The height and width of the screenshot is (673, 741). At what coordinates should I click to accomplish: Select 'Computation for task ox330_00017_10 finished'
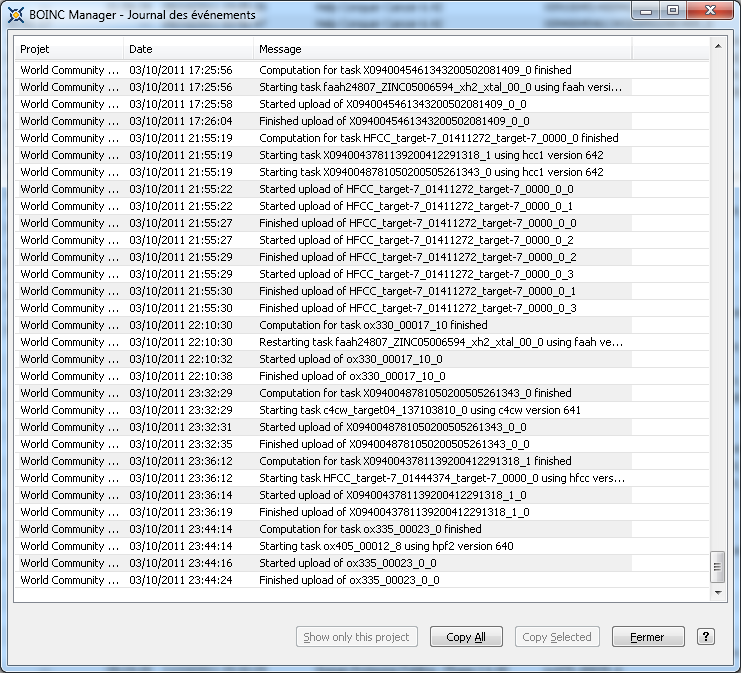pos(373,325)
